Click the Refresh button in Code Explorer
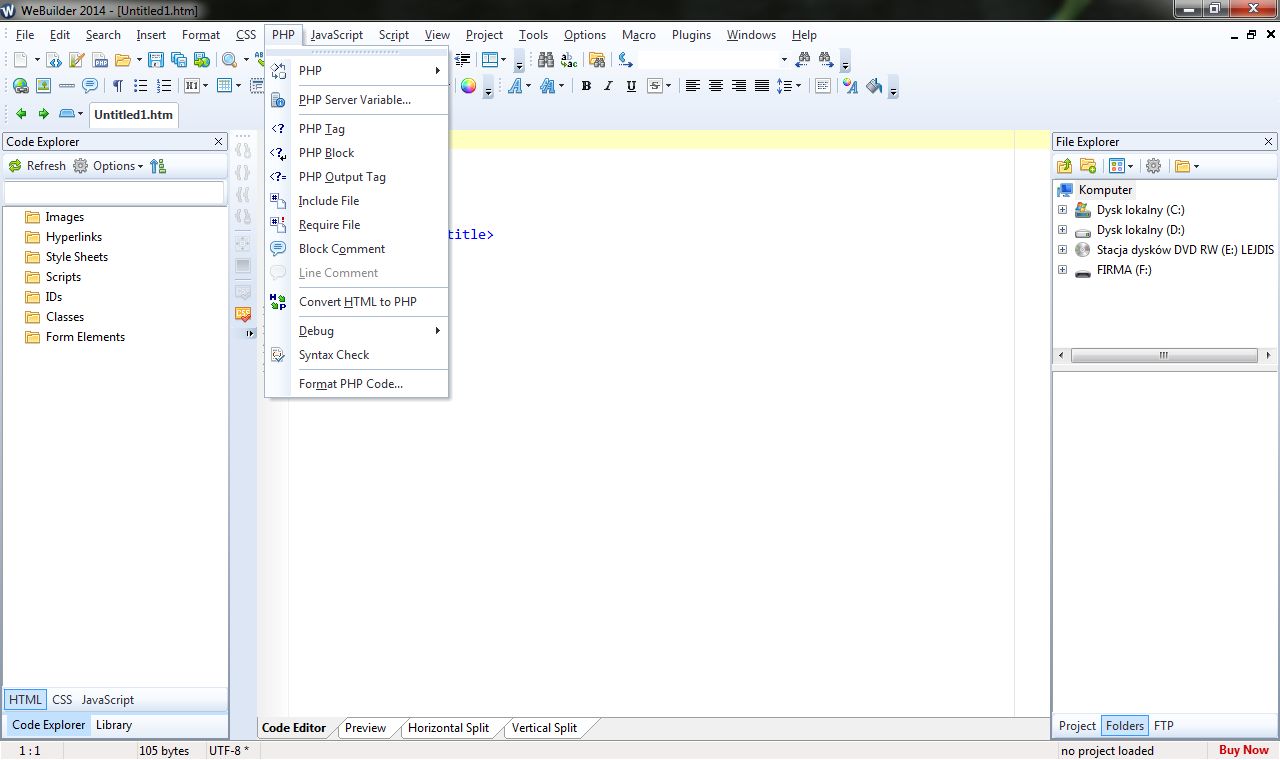Image resolution: width=1280 pixels, height=760 pixels. [x=36, y=166]
